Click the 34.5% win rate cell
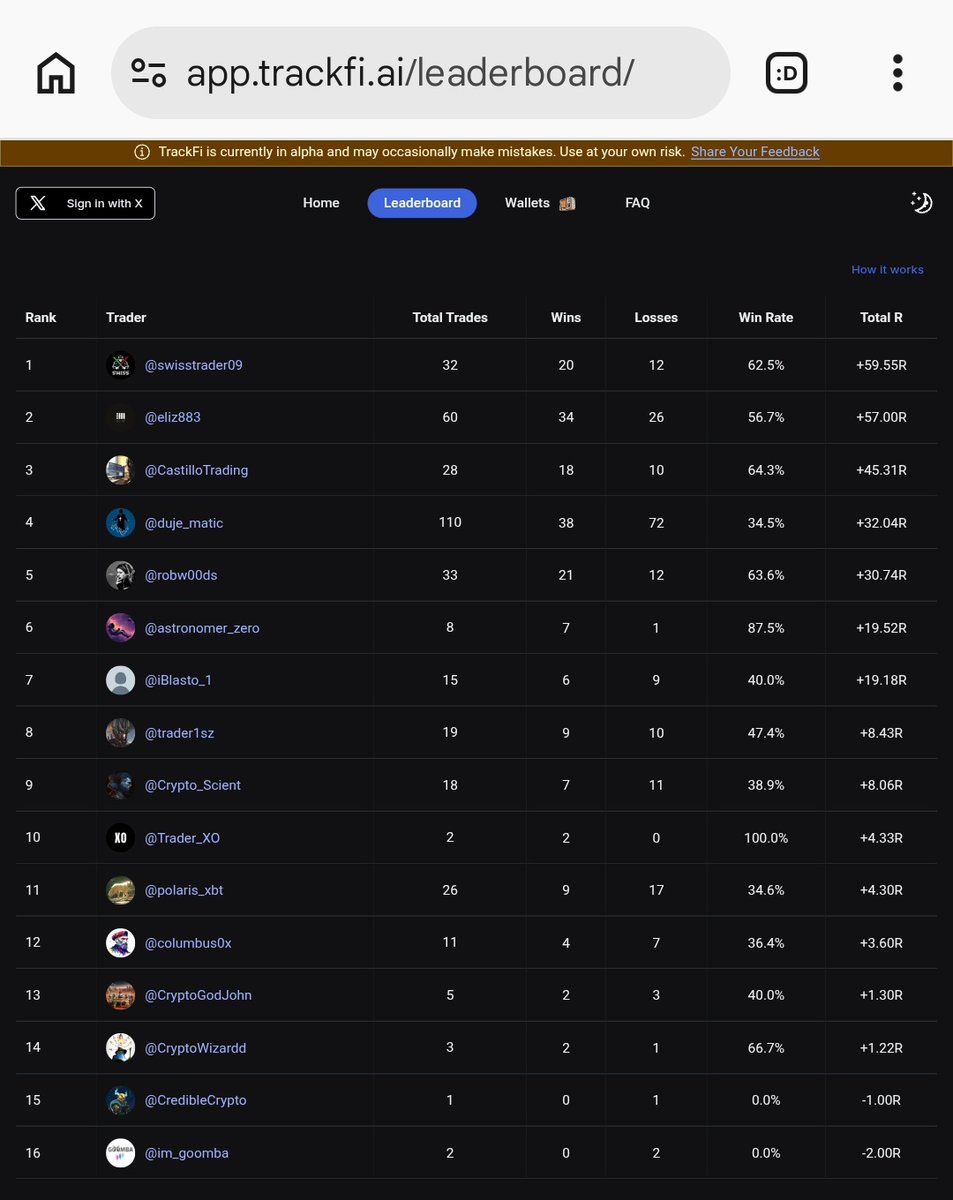The height and width of the screenshot is (1200, 953). (x=766, y=523)
